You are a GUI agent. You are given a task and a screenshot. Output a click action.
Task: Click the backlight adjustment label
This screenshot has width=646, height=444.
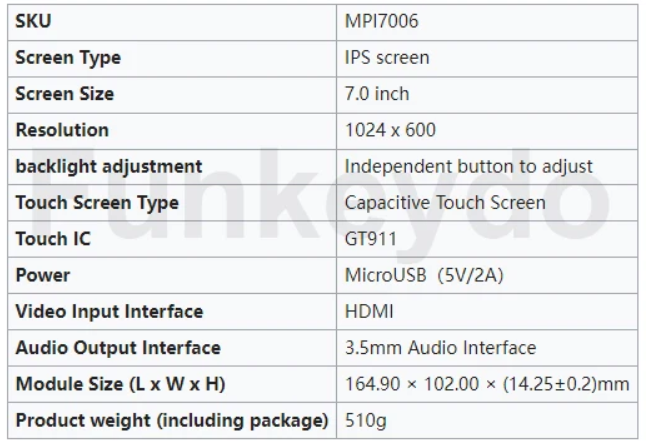[x=109, y=166]
